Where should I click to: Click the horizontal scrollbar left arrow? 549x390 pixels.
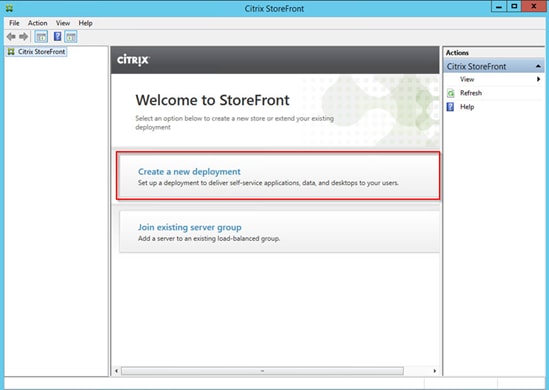[x=117, y=371]
